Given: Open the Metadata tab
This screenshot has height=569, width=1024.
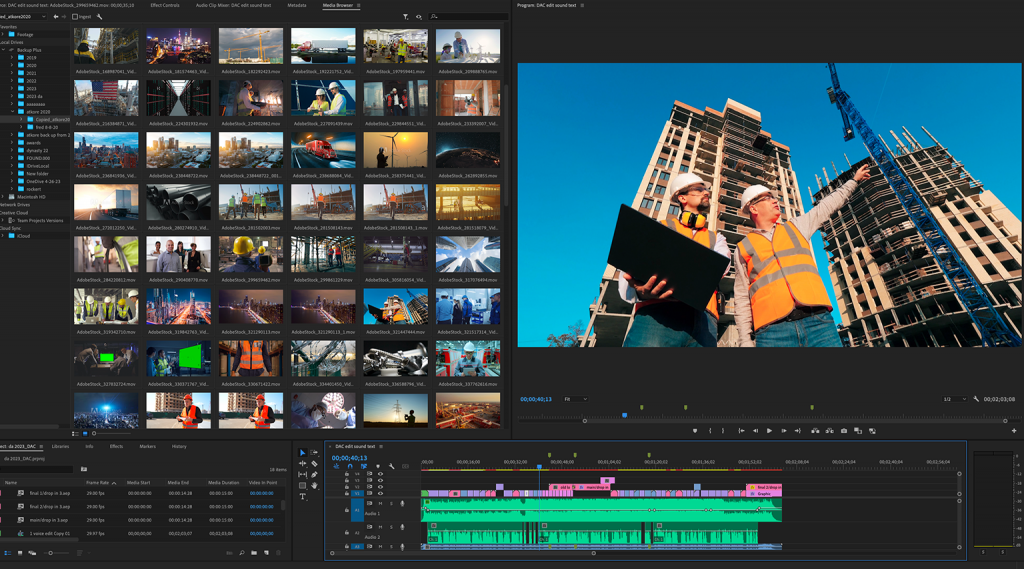Looking at the screenshot, I should pos(297,5).
